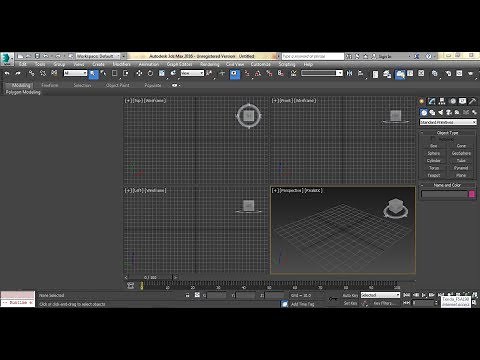Click the Pyramid primitive button

[461, 168]
